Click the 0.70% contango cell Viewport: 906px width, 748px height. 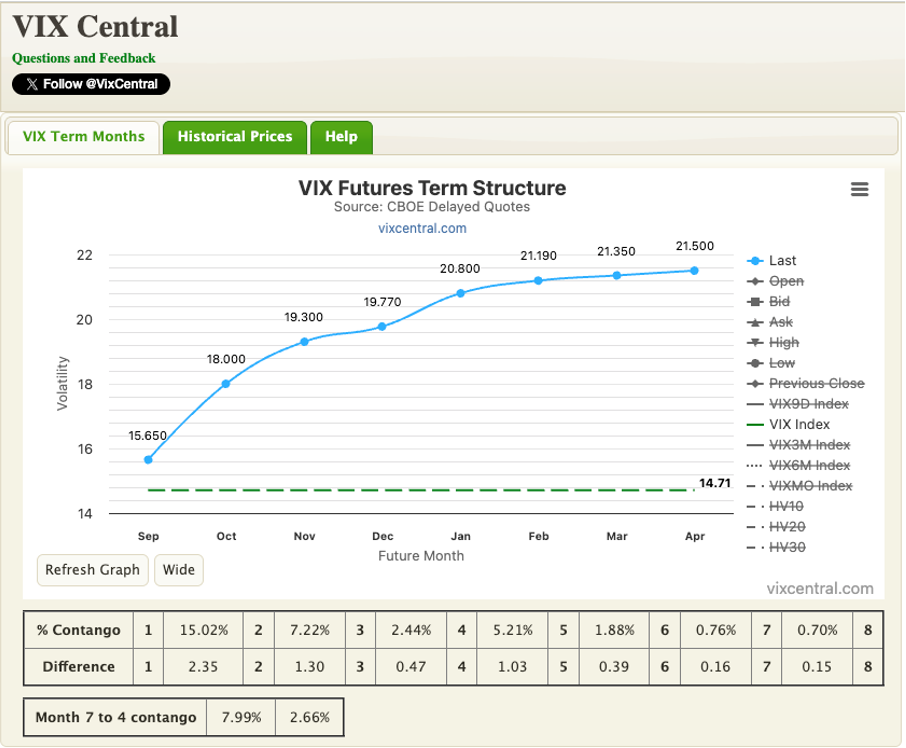(x=818, y=630)
